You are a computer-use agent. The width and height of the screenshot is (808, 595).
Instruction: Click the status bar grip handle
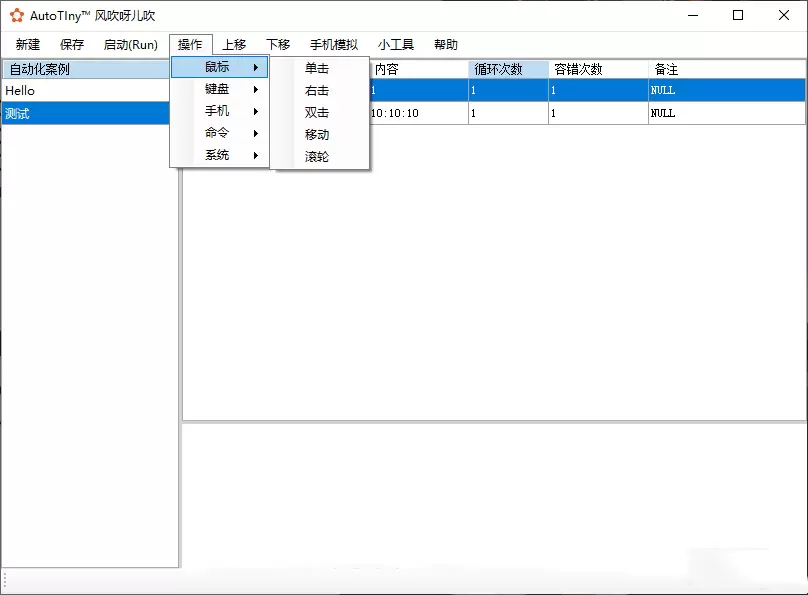(x=5, y=581)
